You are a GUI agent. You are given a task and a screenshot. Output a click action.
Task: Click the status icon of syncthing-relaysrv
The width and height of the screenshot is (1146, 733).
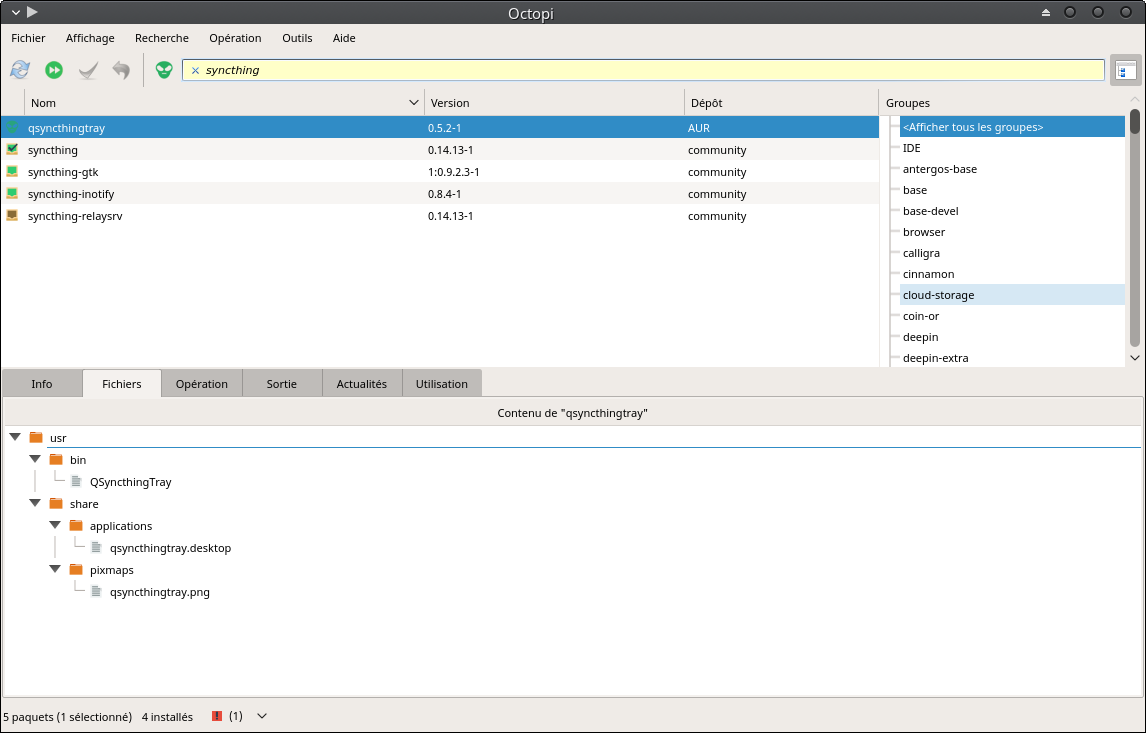(12, 215)
